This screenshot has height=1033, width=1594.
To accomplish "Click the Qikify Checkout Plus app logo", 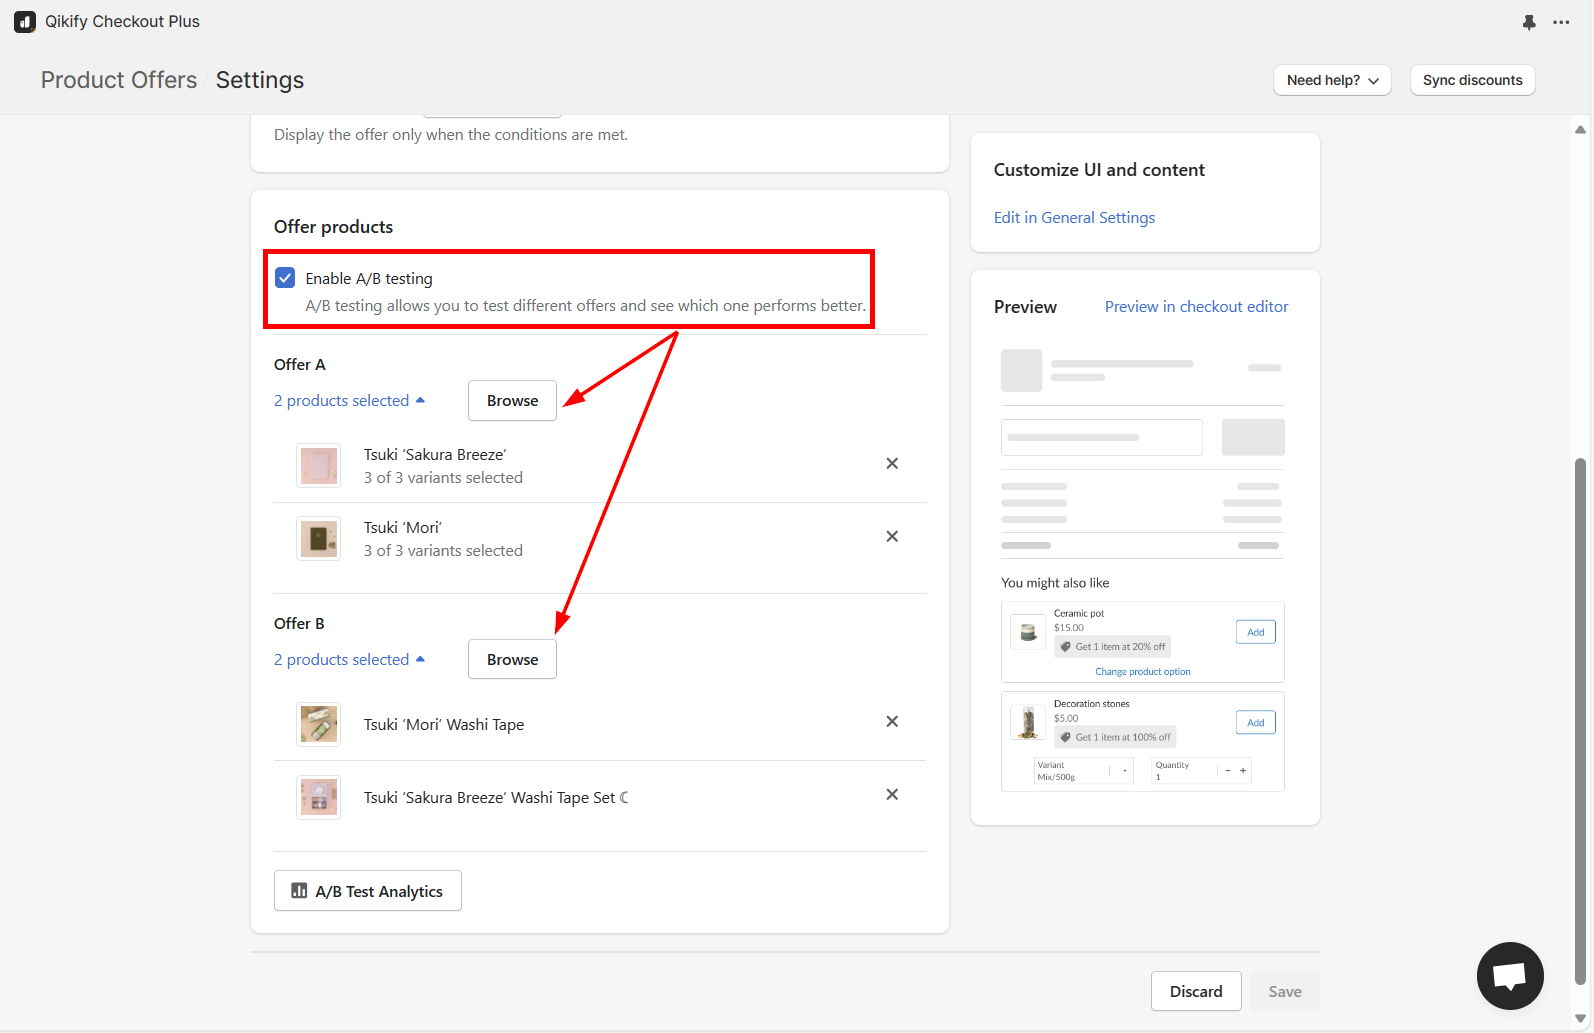I will click(x=25, y=22).
